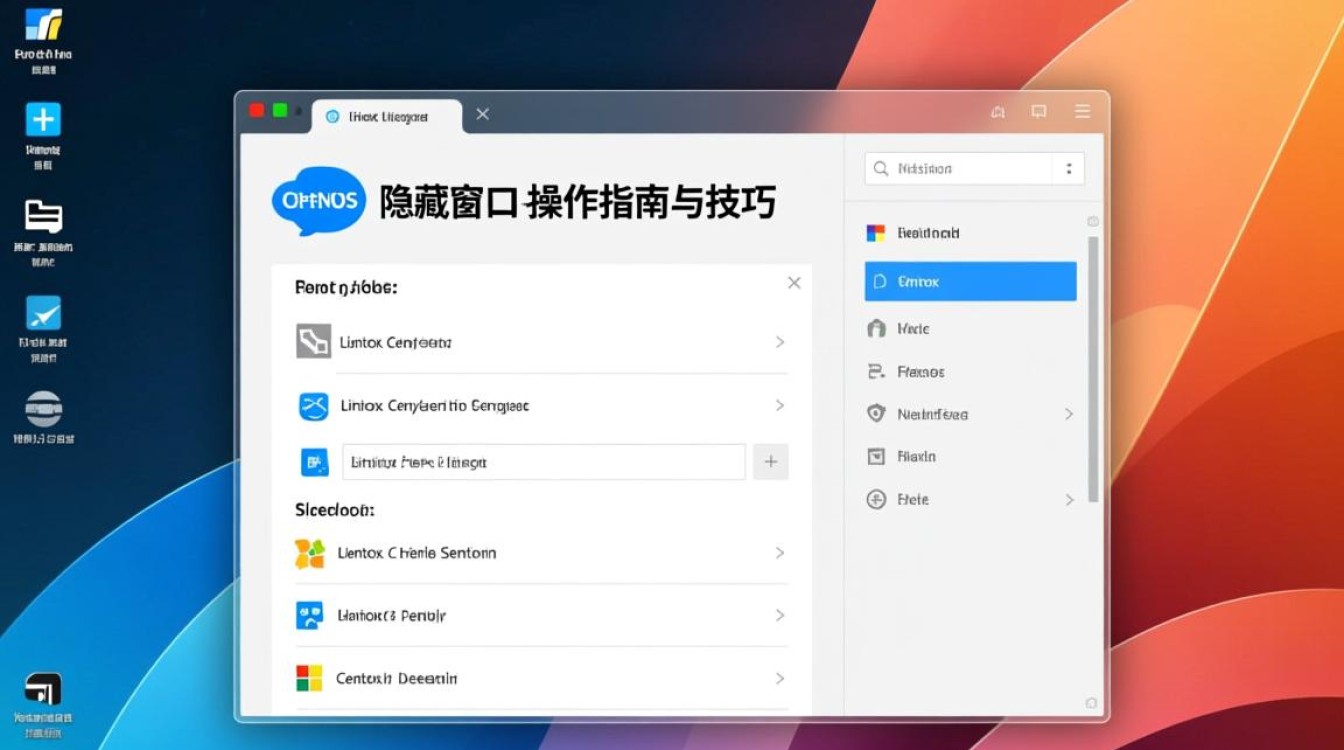Click the magnifier icon in the search box

tap(881, 168)
